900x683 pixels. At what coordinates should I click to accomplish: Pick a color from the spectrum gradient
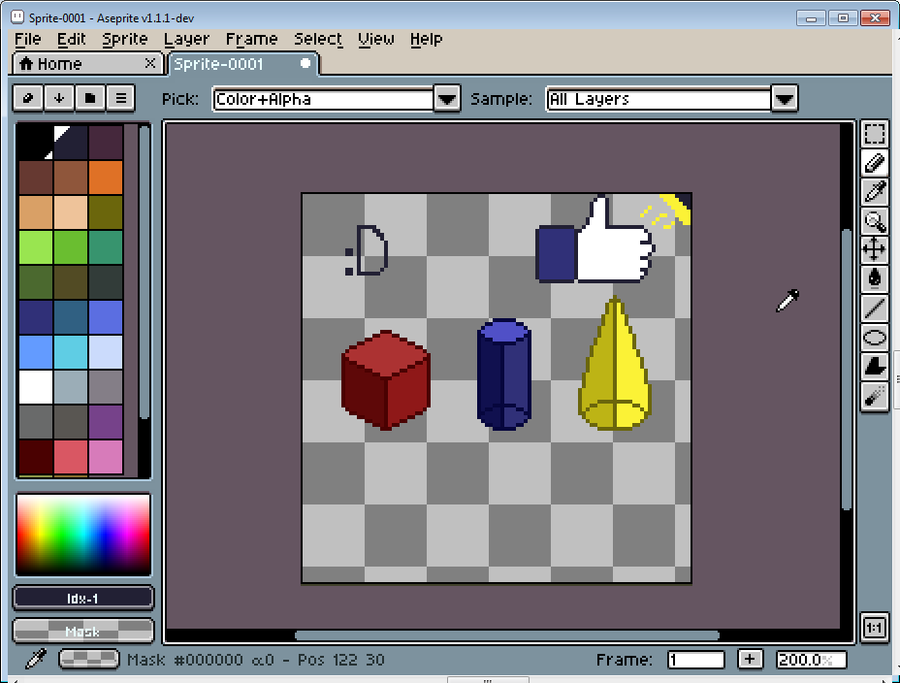83,534
